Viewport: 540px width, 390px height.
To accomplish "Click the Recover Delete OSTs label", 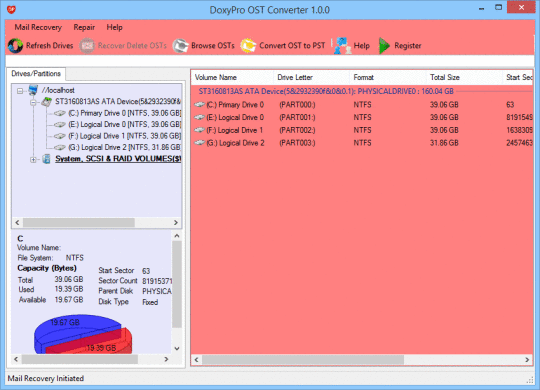I will [132, 45].
